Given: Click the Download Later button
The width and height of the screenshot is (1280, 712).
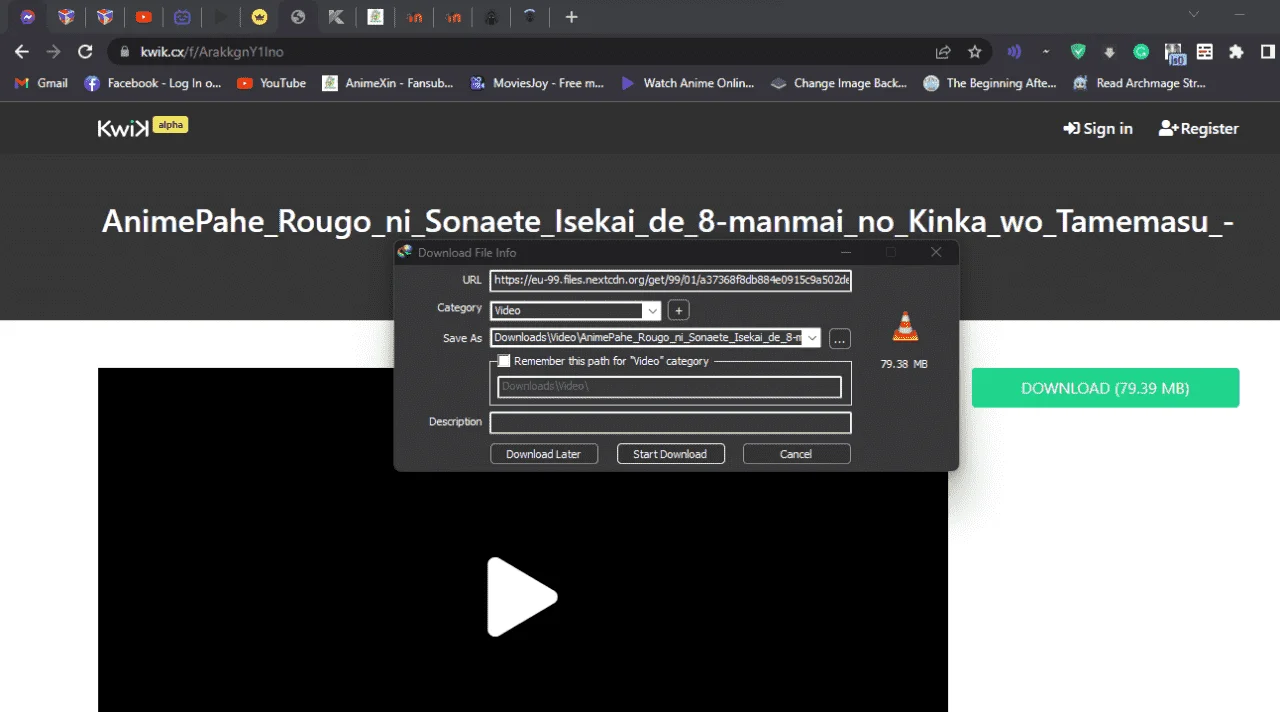Looking at the screenshot, I should point(544,454).
